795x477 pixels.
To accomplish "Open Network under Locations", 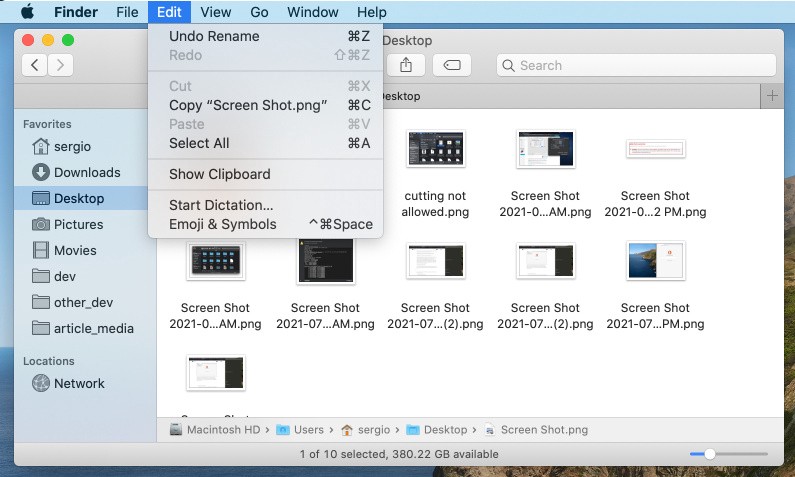I will (x=79, y=383).
